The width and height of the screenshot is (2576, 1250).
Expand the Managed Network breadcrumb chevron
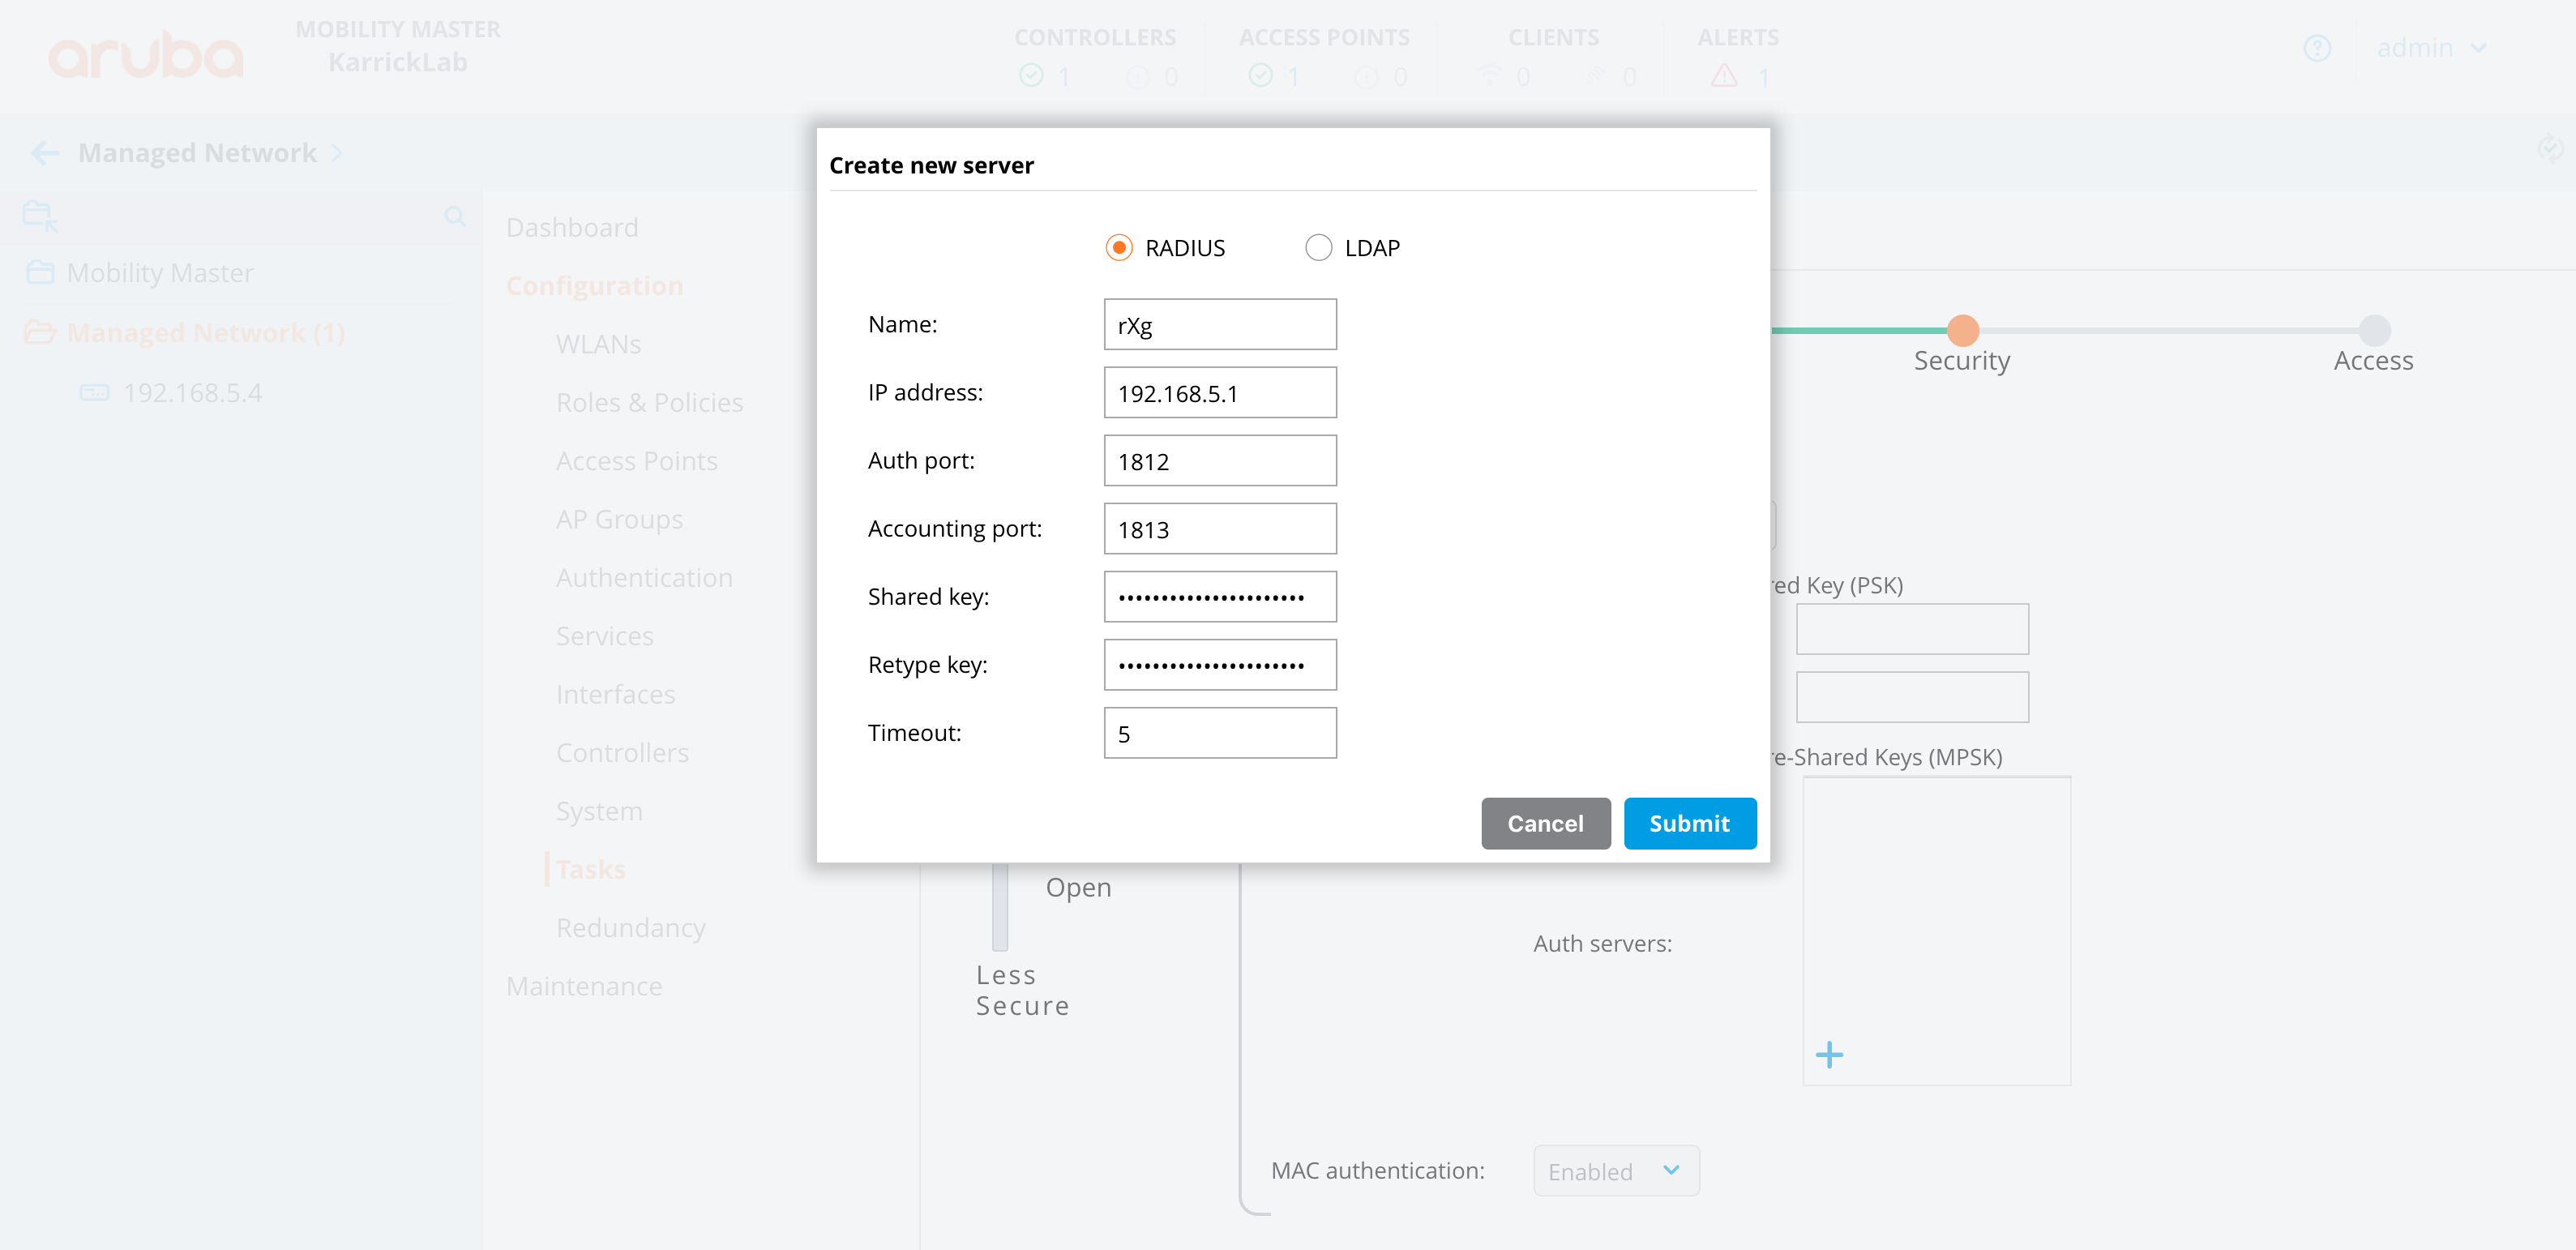tap(337, 153)
